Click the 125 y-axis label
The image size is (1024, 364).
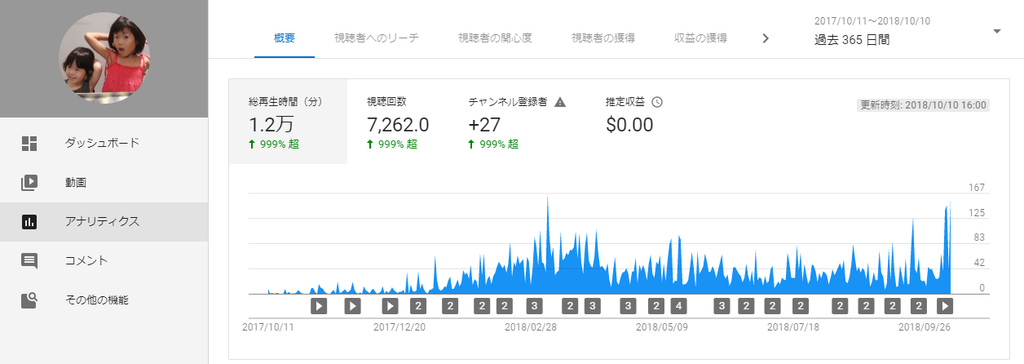(978, 213)
